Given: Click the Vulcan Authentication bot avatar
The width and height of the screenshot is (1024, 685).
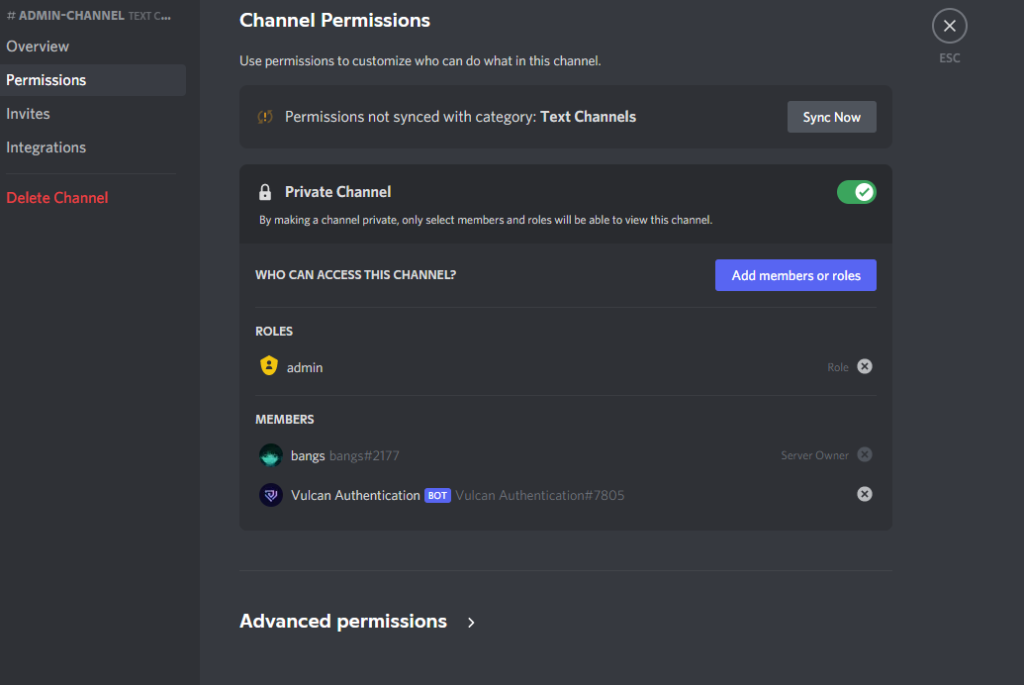Looking at the screenshot, I should (270, 494).
